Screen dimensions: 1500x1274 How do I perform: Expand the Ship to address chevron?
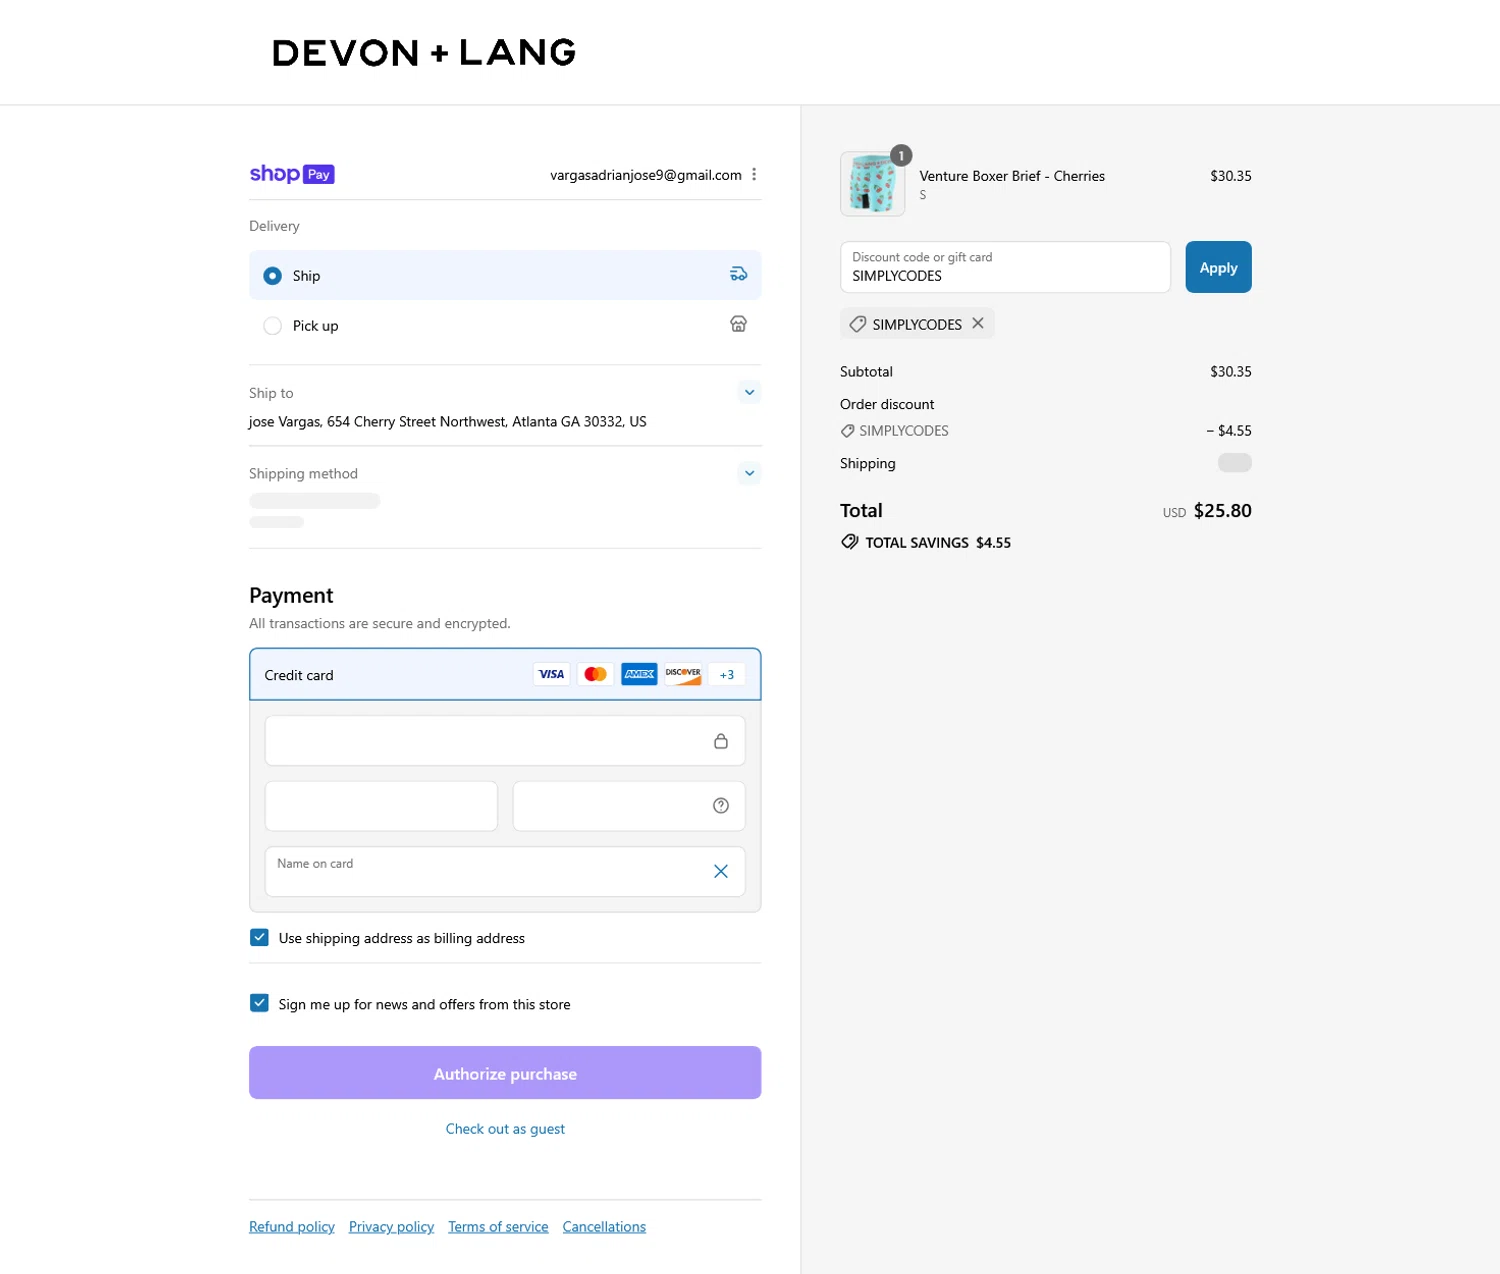pyautogui.click(x=749, y=392)
